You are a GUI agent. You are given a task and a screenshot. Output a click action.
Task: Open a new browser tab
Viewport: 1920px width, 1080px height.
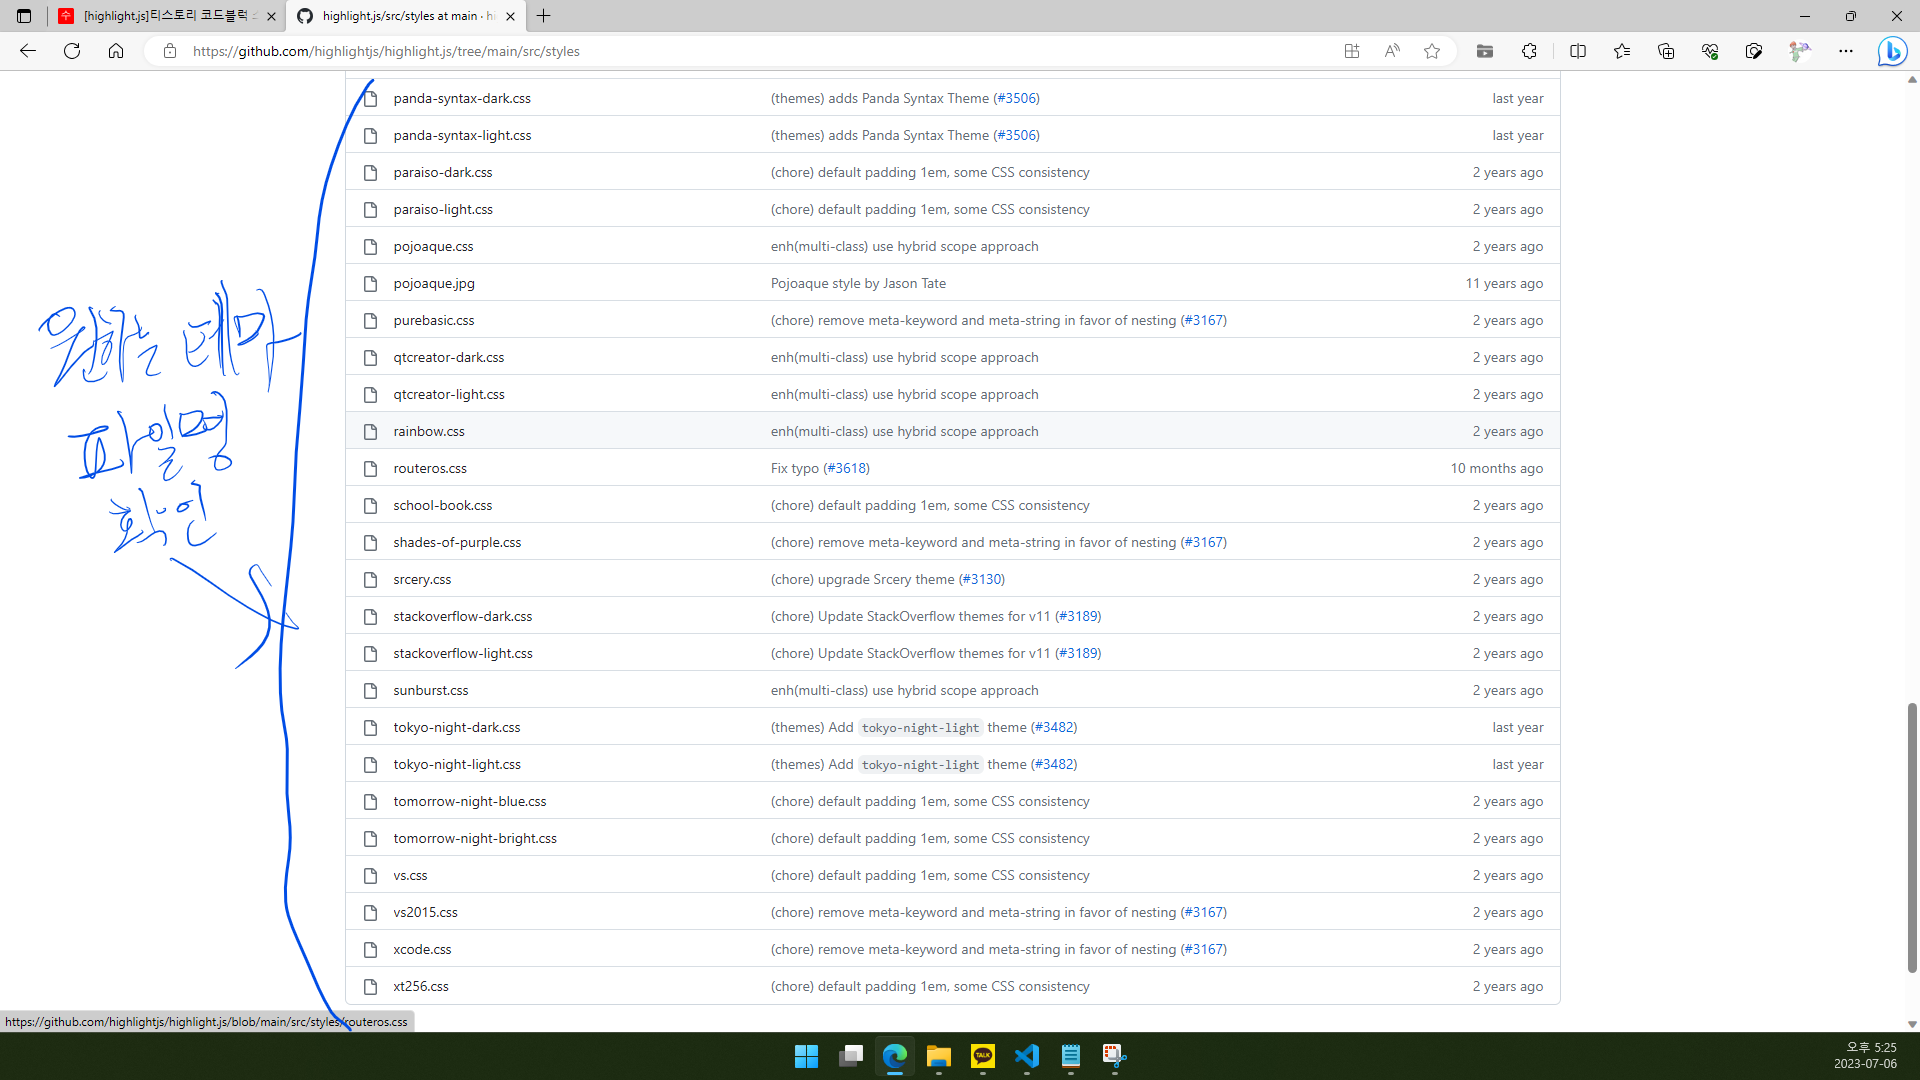[x=544, y=16]
